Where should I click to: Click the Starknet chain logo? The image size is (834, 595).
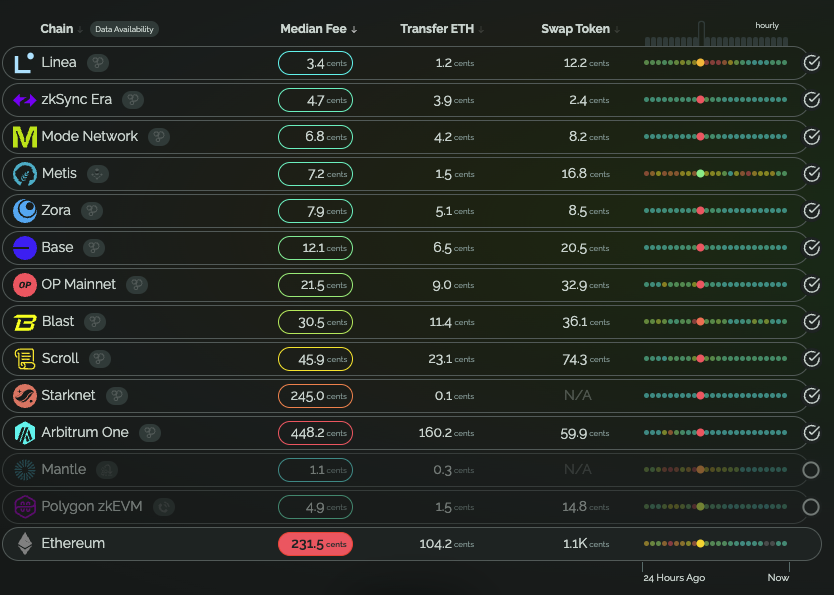[x=24, y=396]
